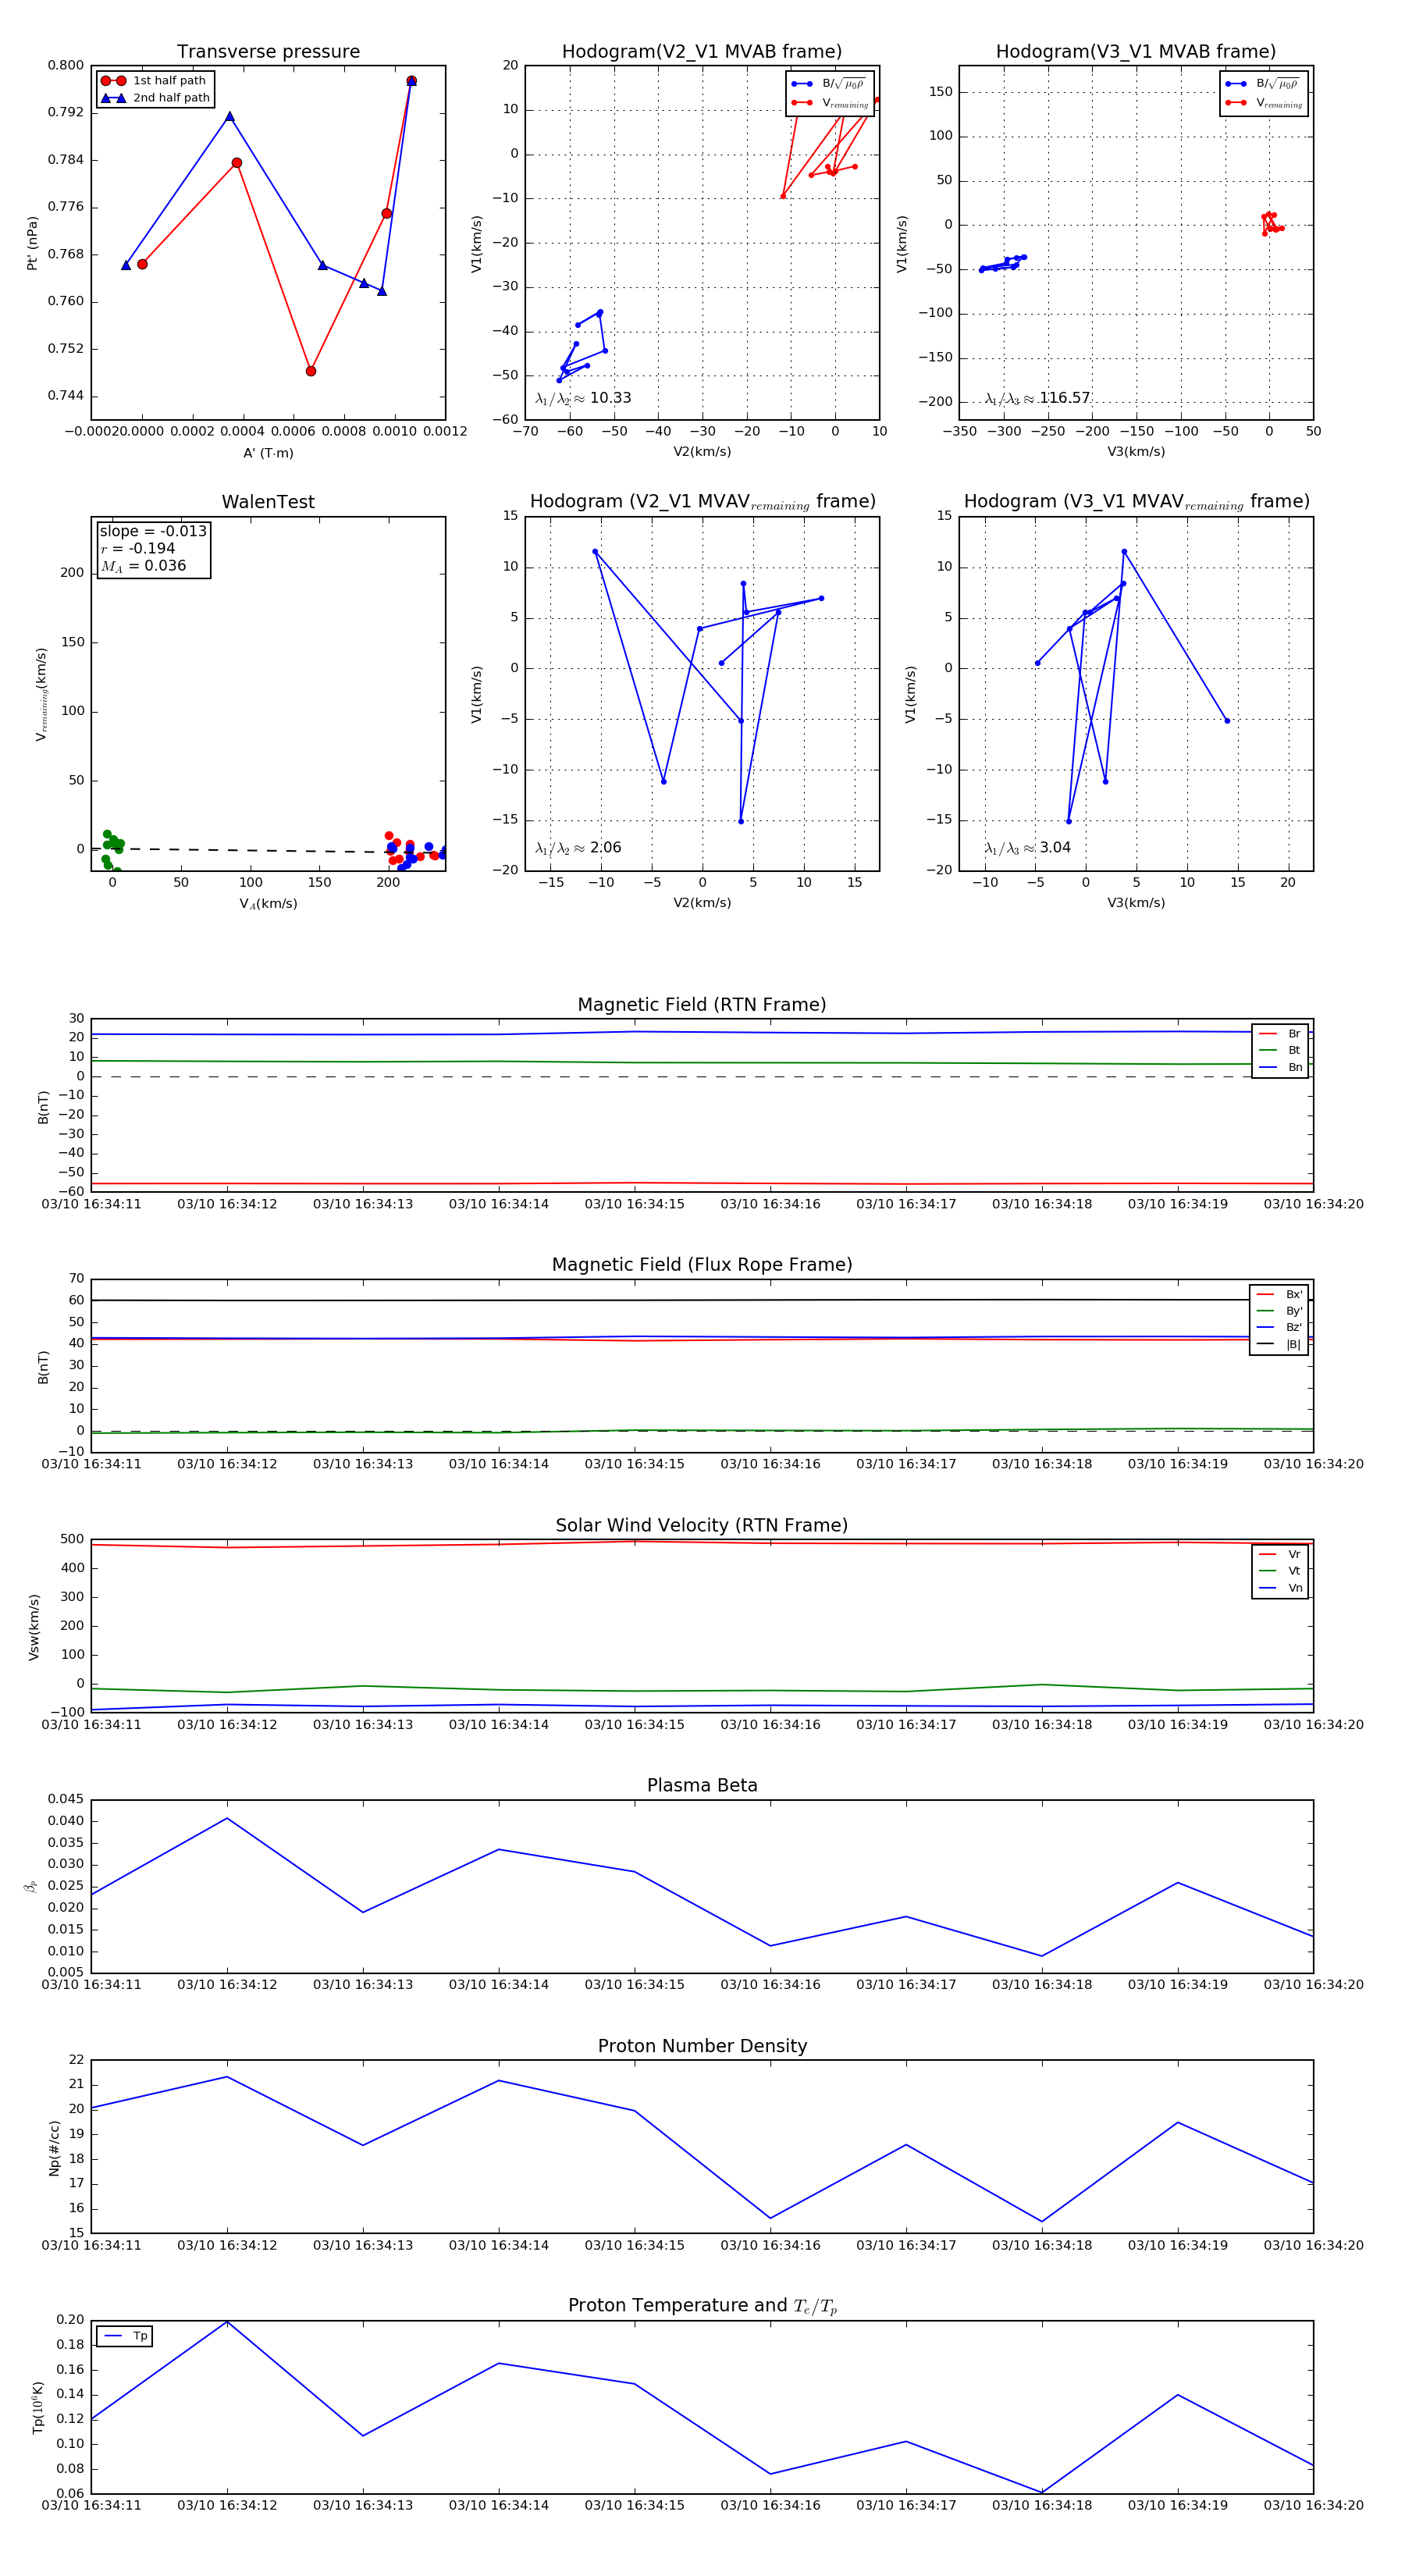Click 'Magnetic Field (Flux Rope Frame)' title
This screenshot has height=2576, width=1405.
pyautogui.click(x=702, y=1265)
